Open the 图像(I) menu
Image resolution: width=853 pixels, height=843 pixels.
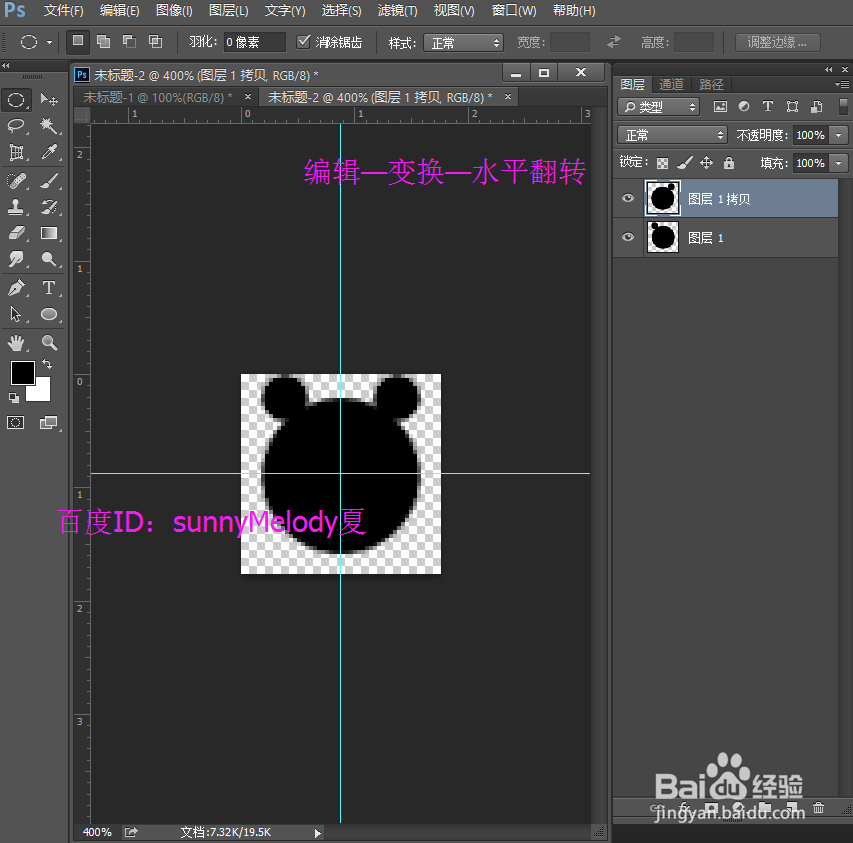tap(174, 11)
